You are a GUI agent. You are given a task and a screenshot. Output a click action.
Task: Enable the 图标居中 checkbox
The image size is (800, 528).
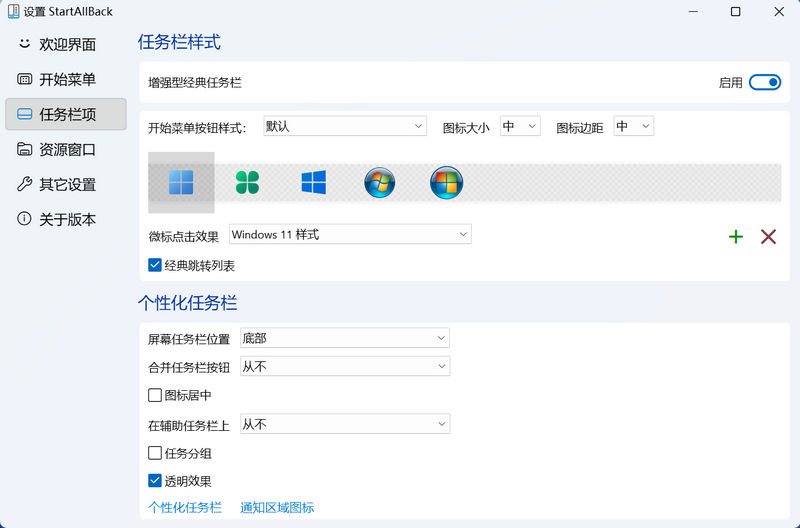(x=155, y=396)
